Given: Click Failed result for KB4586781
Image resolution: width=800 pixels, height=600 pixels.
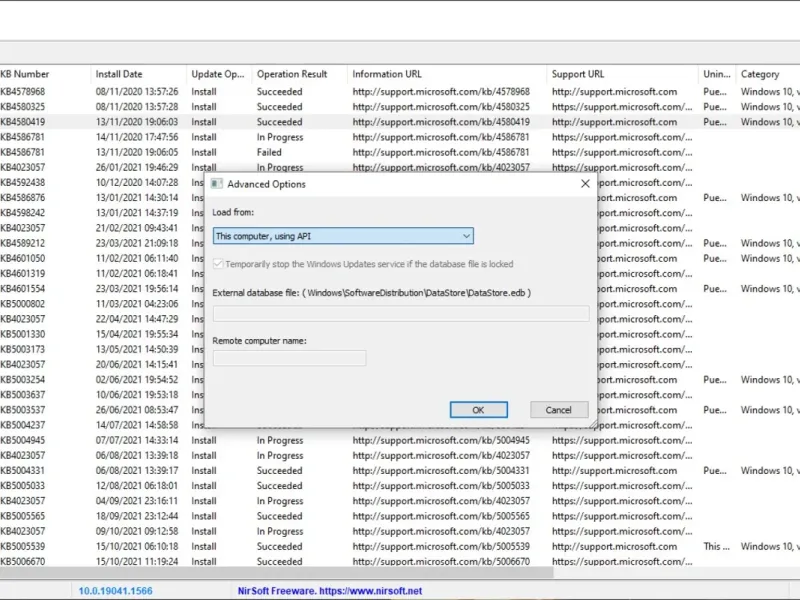Looking at the screenshot, I should pyautogui.click(x=269, y=152).
